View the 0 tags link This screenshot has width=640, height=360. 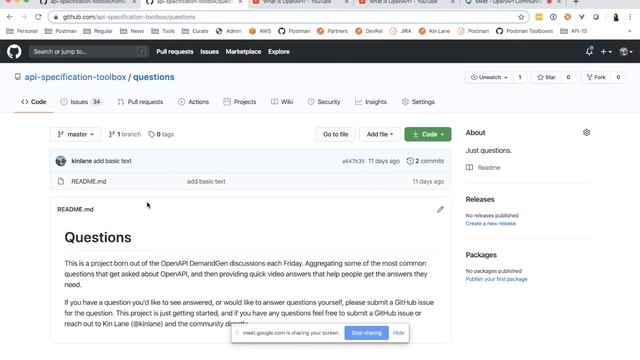[161, 134]
